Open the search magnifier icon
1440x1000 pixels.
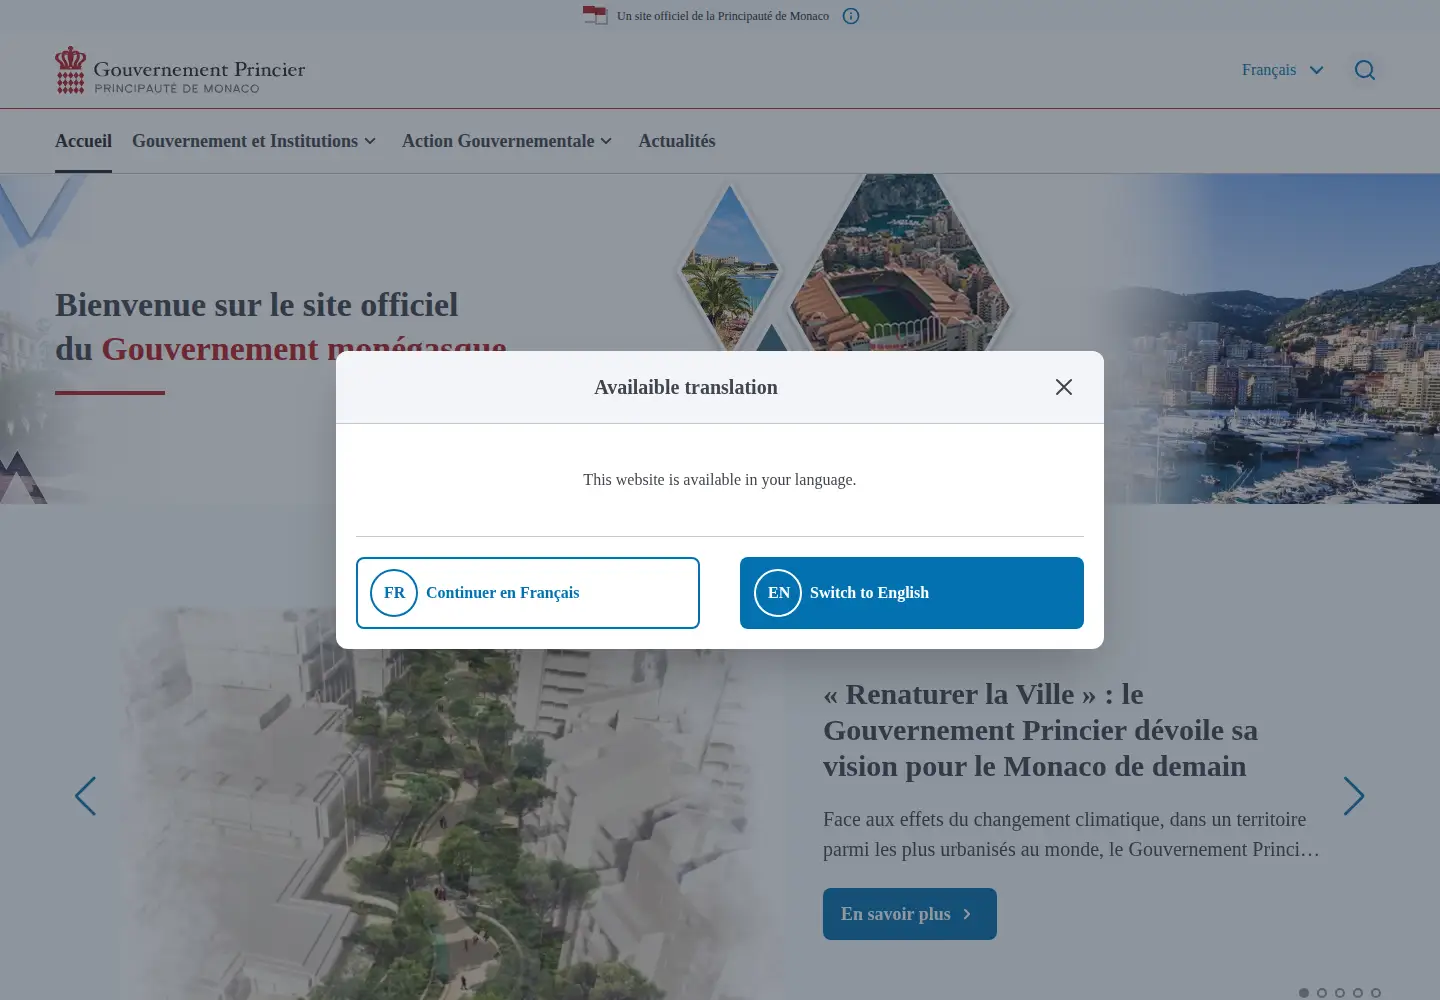1365,70
